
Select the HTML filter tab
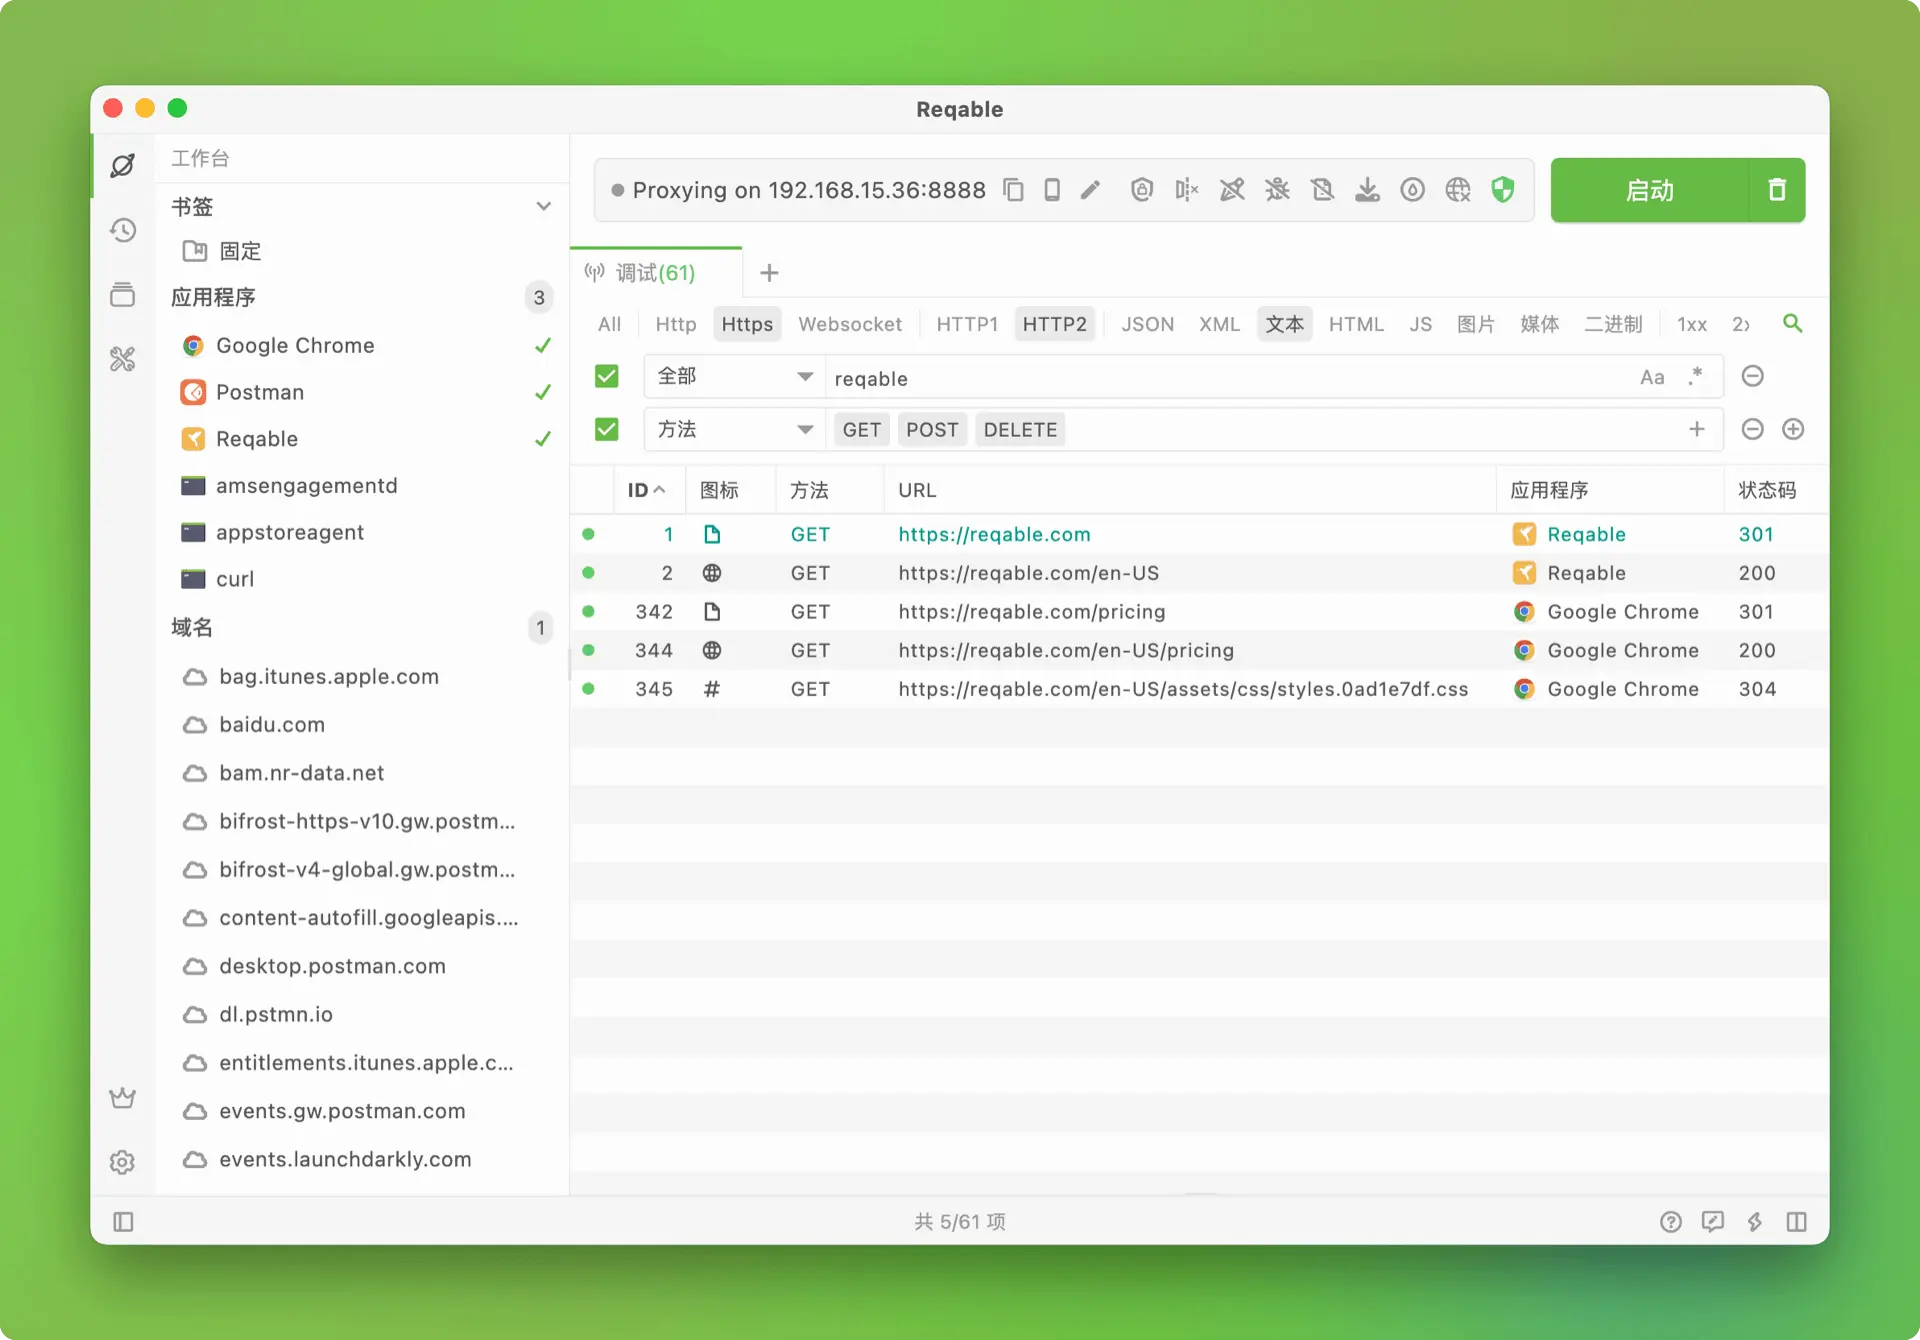tap(1356, 324)
